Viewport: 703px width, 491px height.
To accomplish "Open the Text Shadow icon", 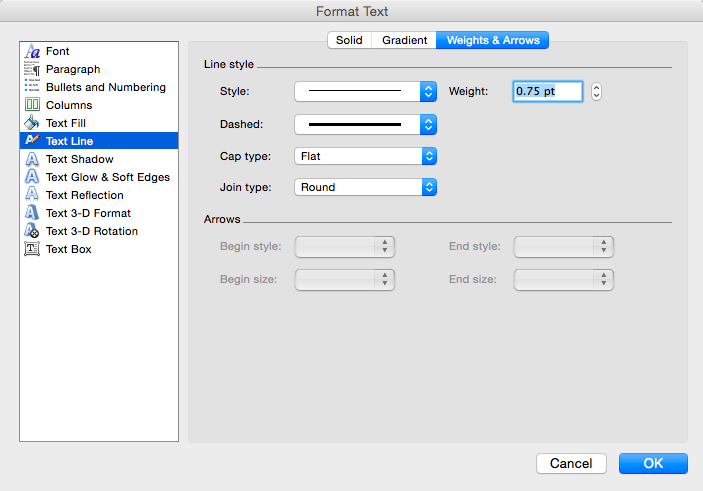I will [x=32, y=159].
